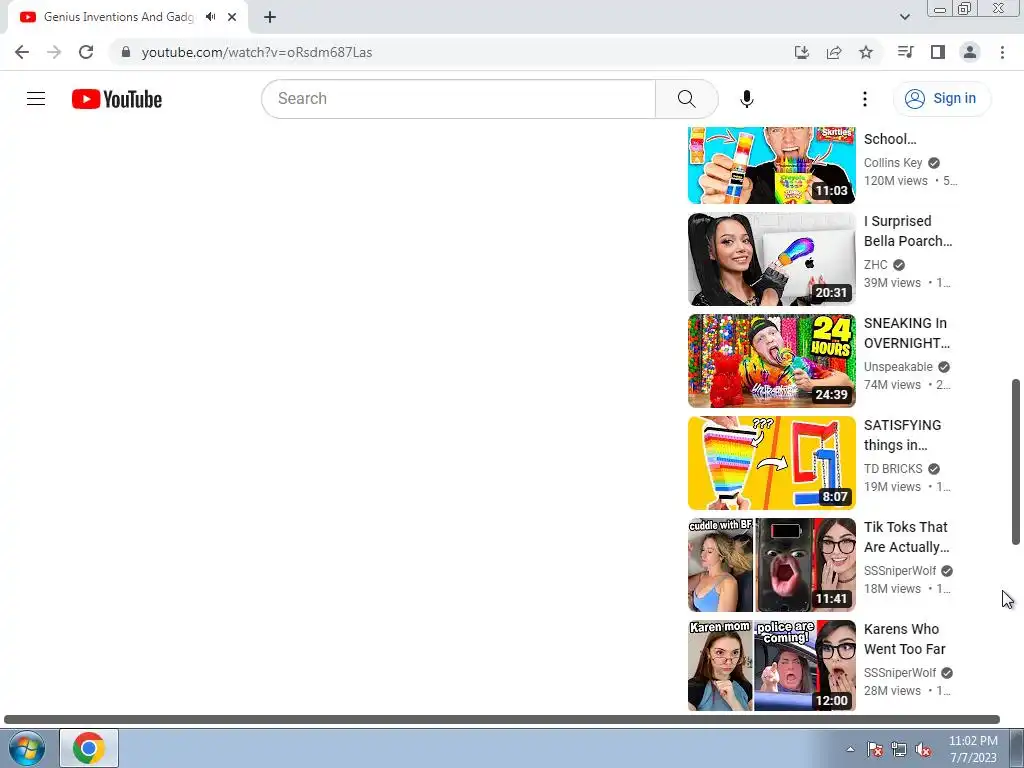1024x768 pixels.
Task: Open the Karen mom video thumbnail
Action: (x=771, y=665)
